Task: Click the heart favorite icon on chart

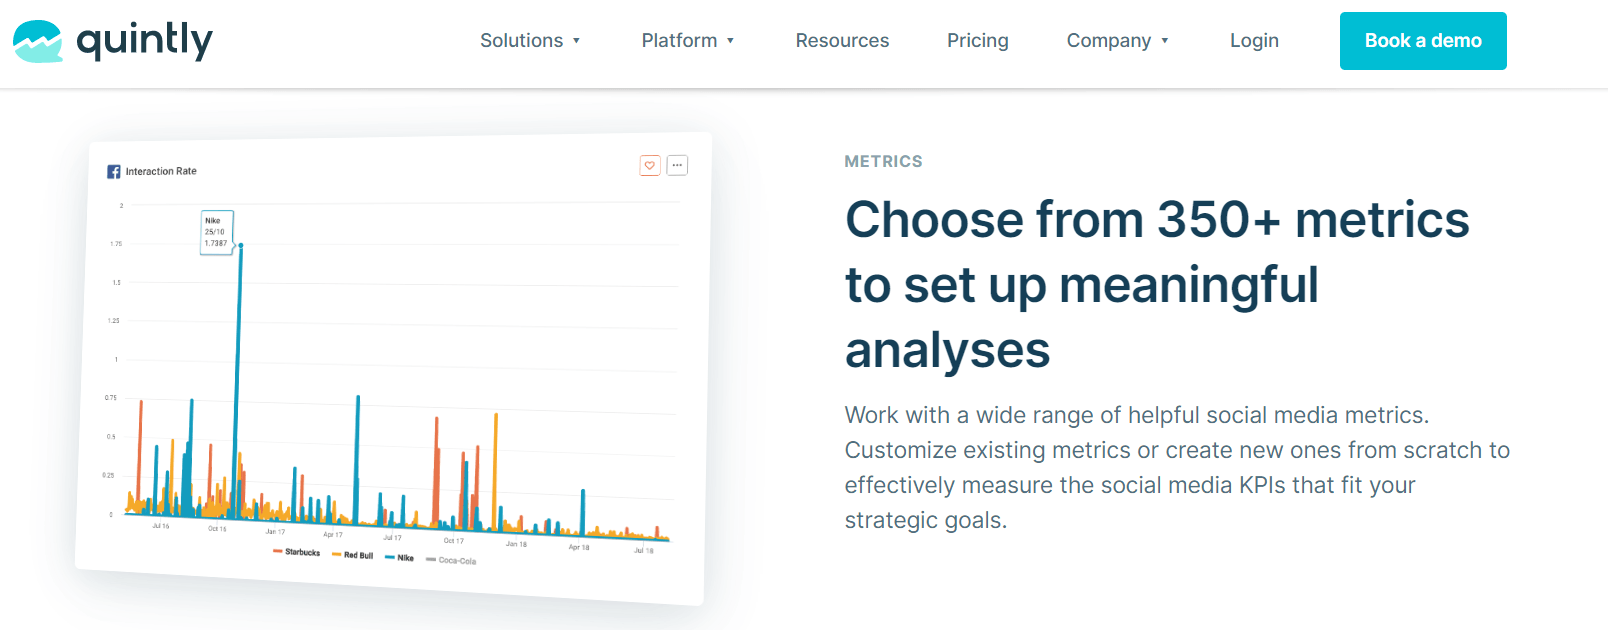Action: pyautogui.click(x=650, y=165)
